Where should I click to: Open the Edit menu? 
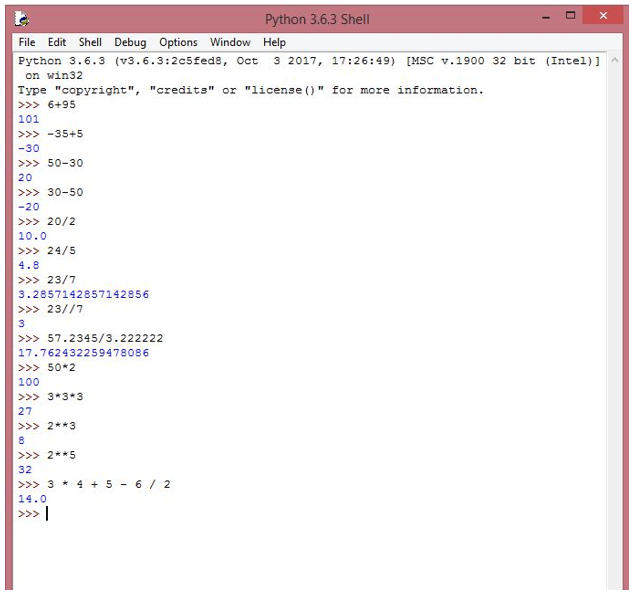pos(57,42)
